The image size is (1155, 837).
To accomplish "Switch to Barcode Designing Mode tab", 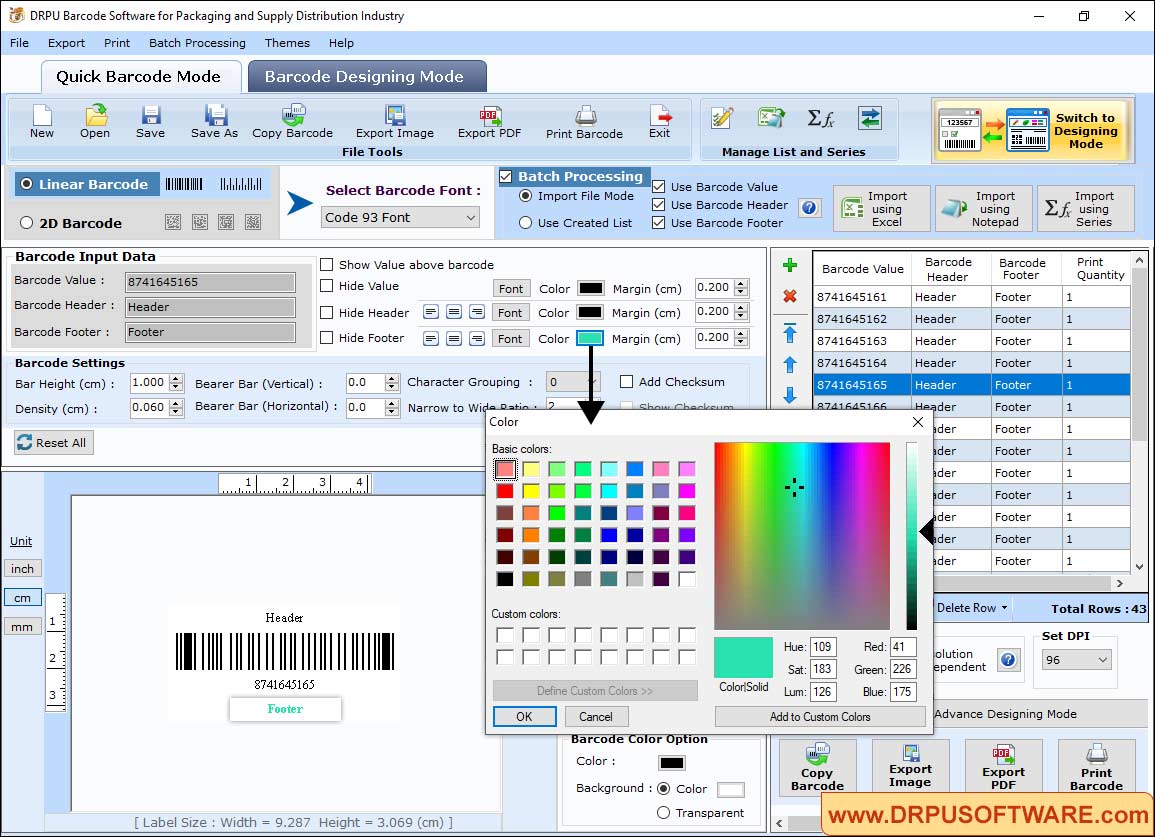I will [x=365, y=77].
